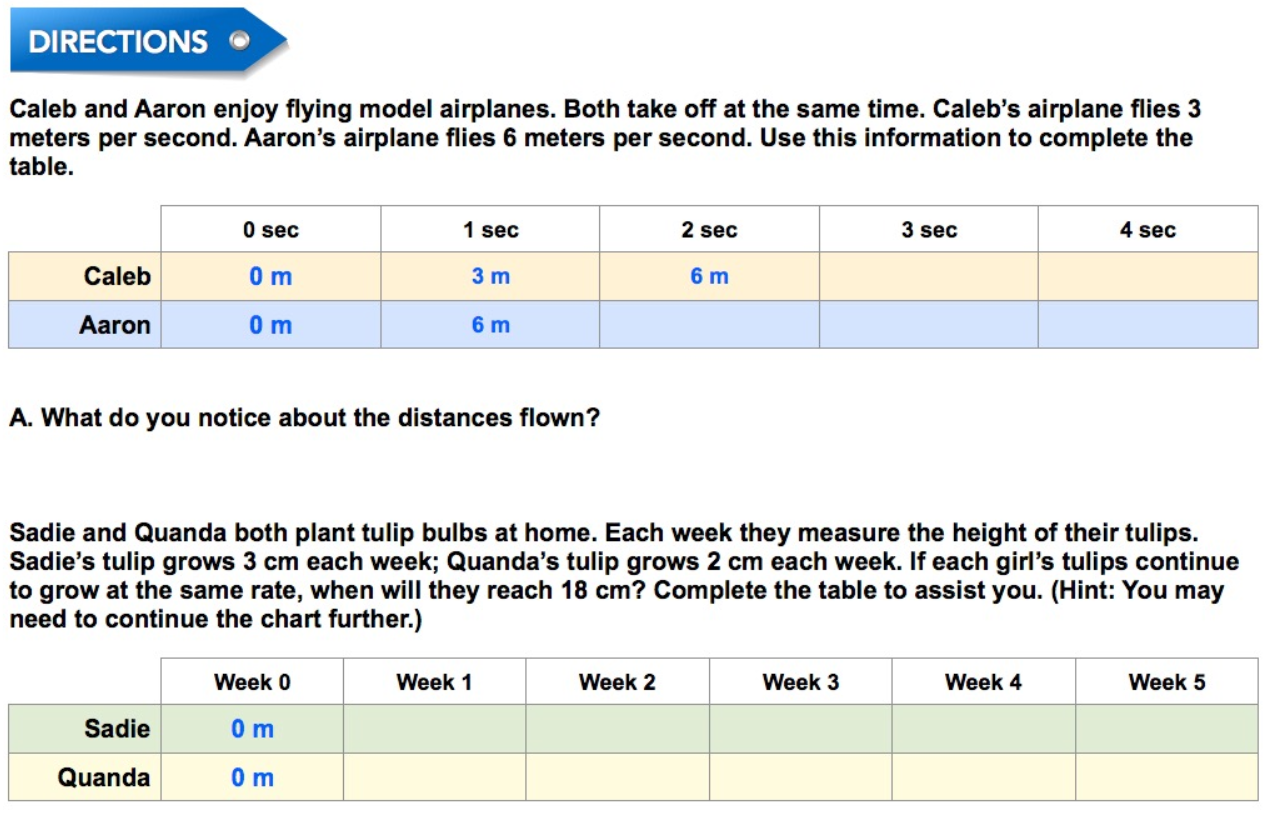Click the round bullet icon beside DIRECTIONS
This screenshot has height=832, width=1276.
pos(238,42)
